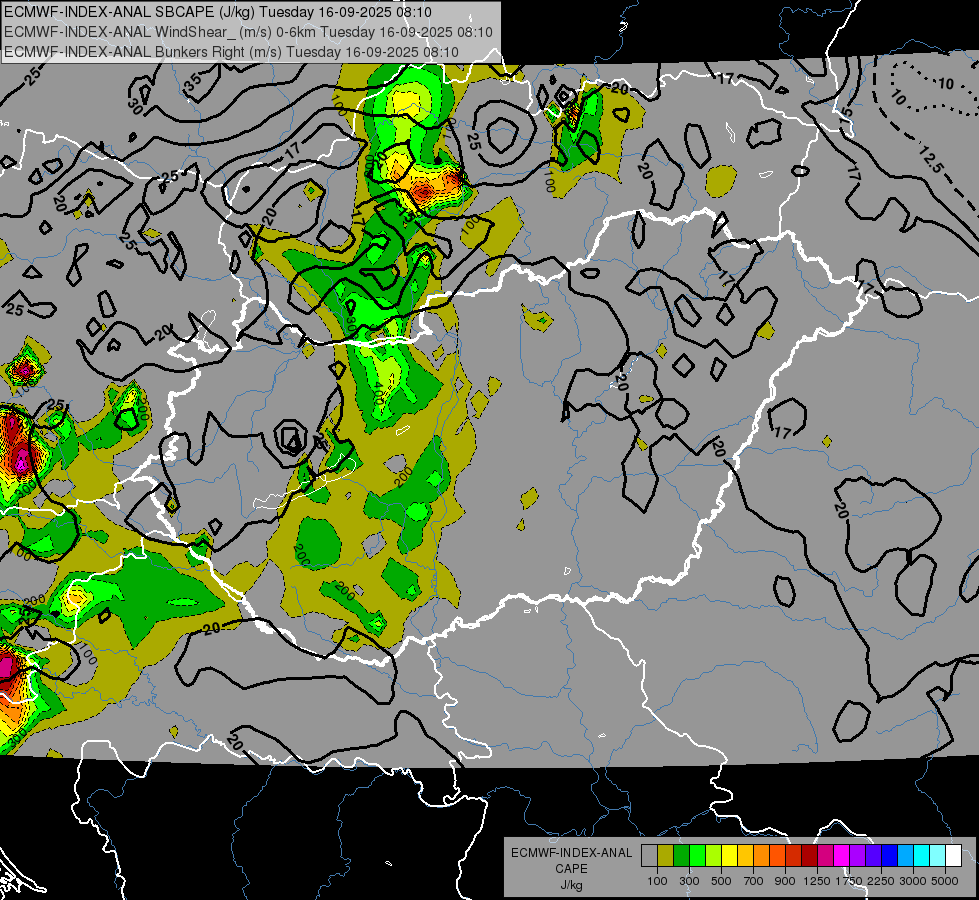Image resolution: width=979 pixels, height=900 pixels.
Task: Pick the bright green swatch after 300
Action: 697,856
